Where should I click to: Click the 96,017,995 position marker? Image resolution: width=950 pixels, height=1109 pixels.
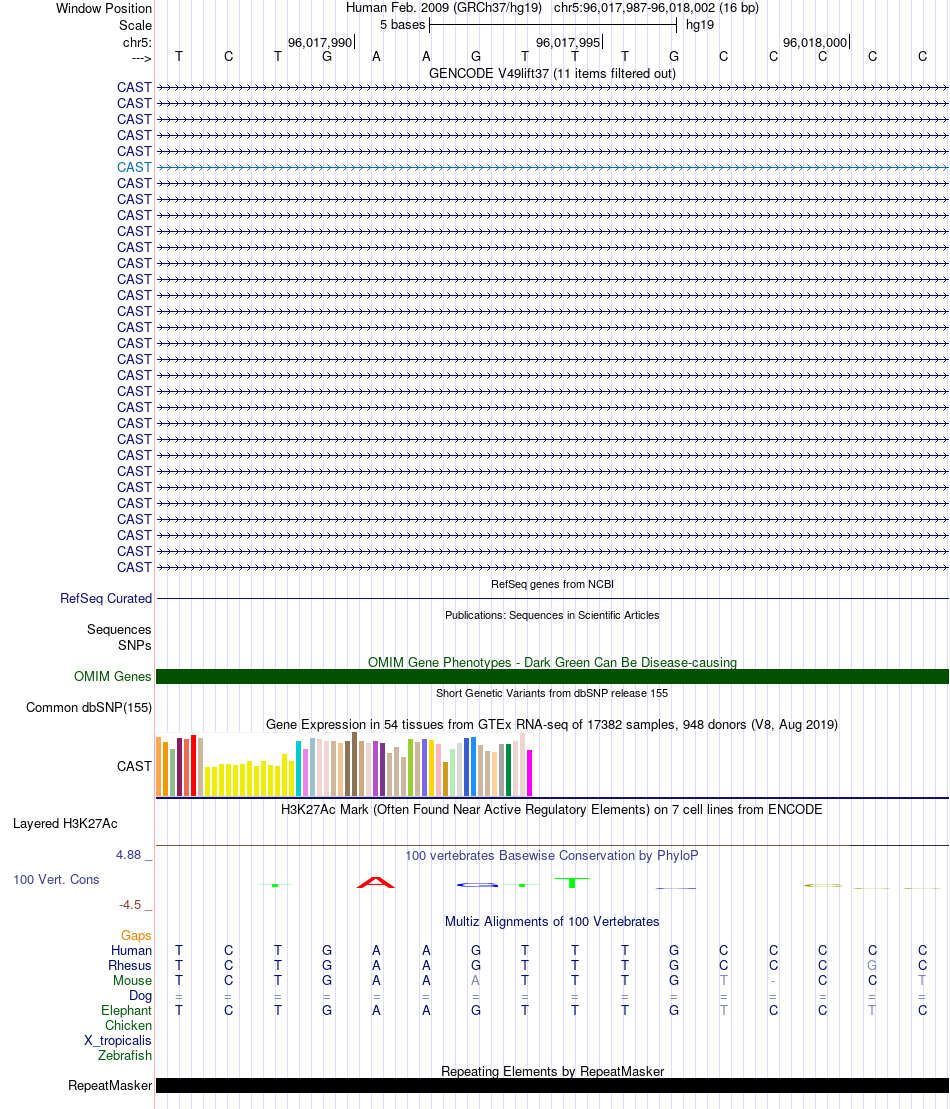click(x=568, y=42)
